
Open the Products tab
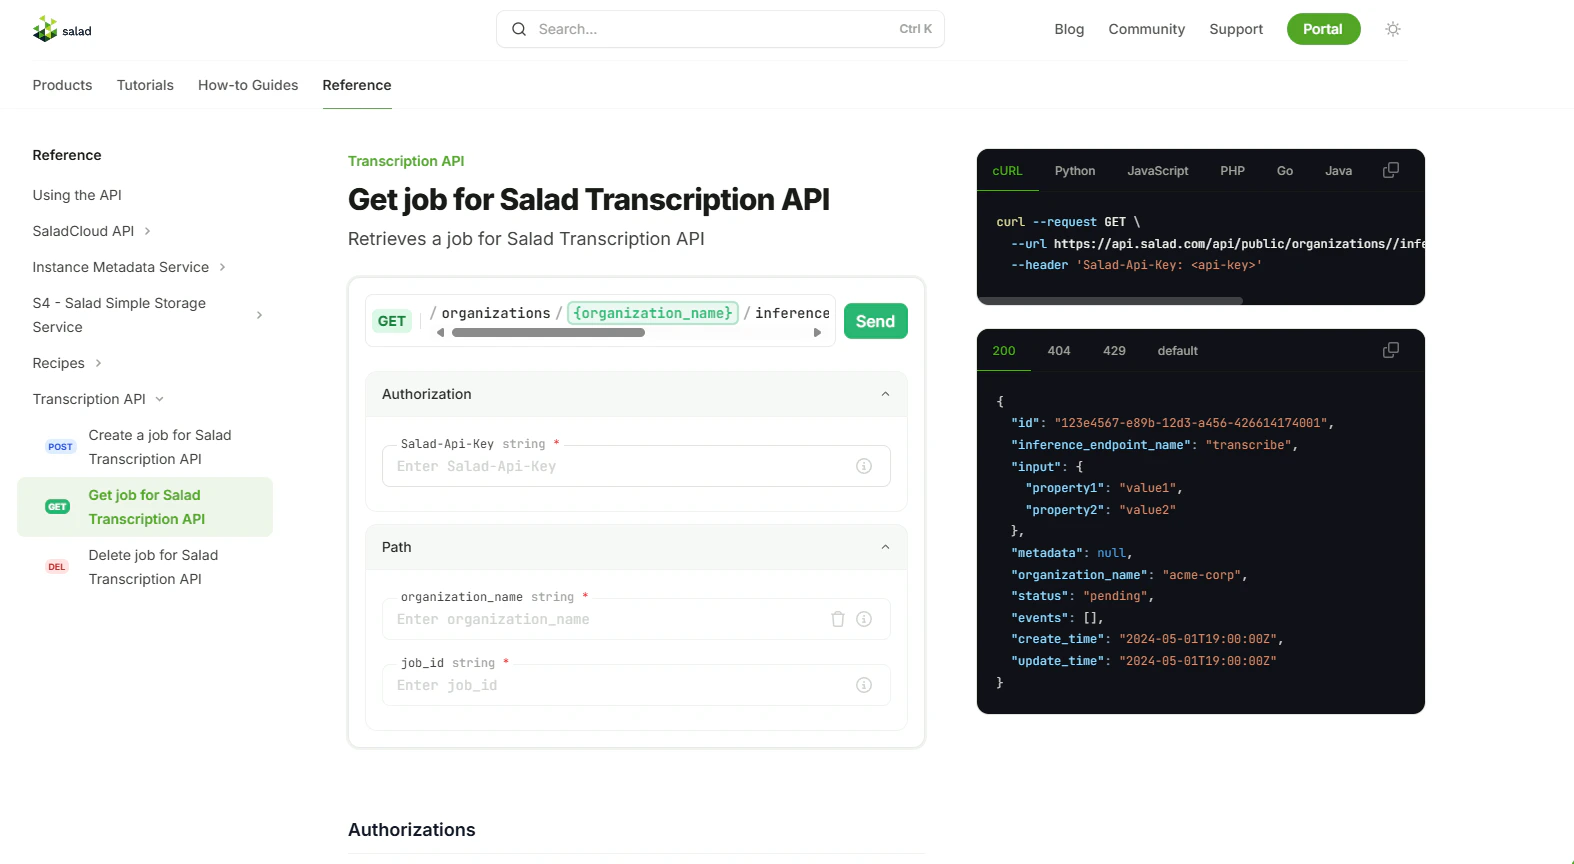coord(62,85)
